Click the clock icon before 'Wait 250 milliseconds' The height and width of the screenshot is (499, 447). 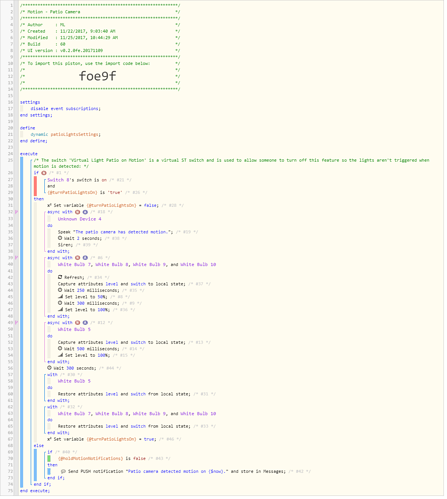(x=60, y=291)
